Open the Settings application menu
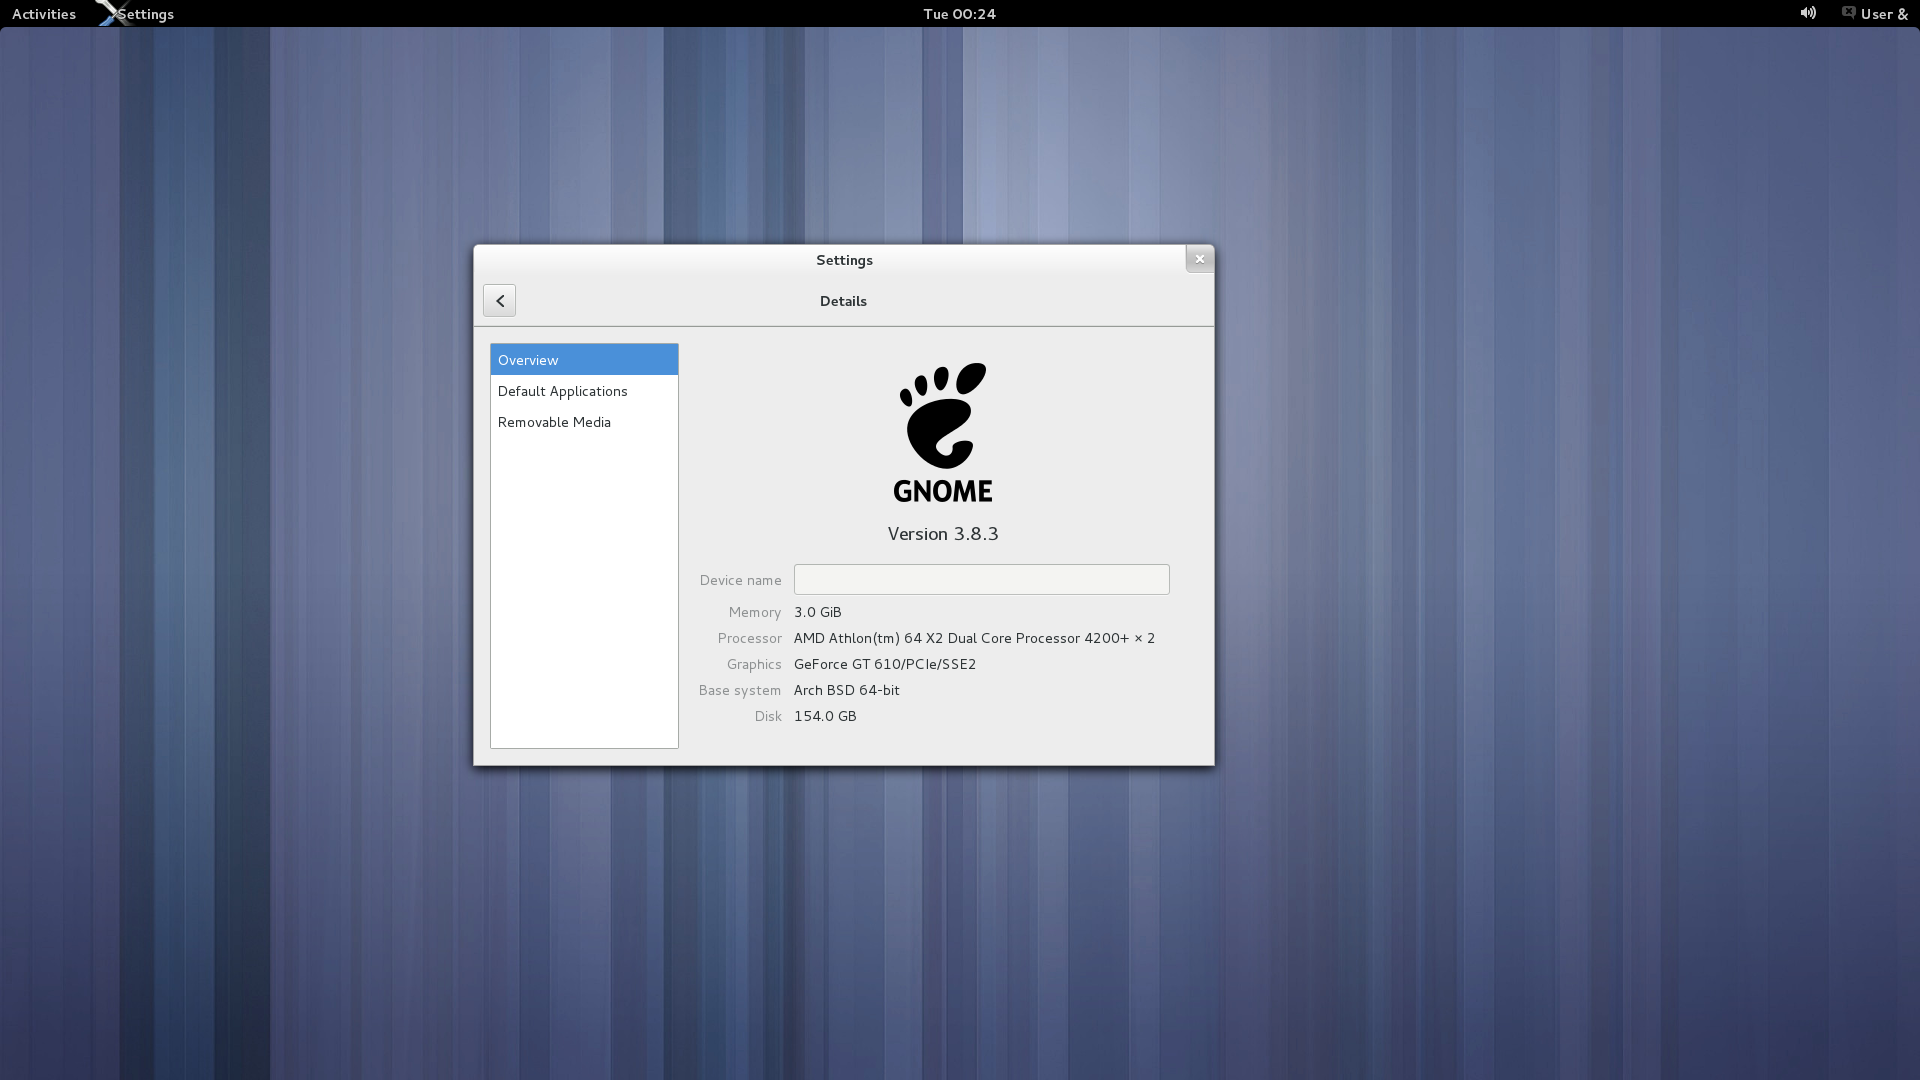 click(x=146, y=14)
